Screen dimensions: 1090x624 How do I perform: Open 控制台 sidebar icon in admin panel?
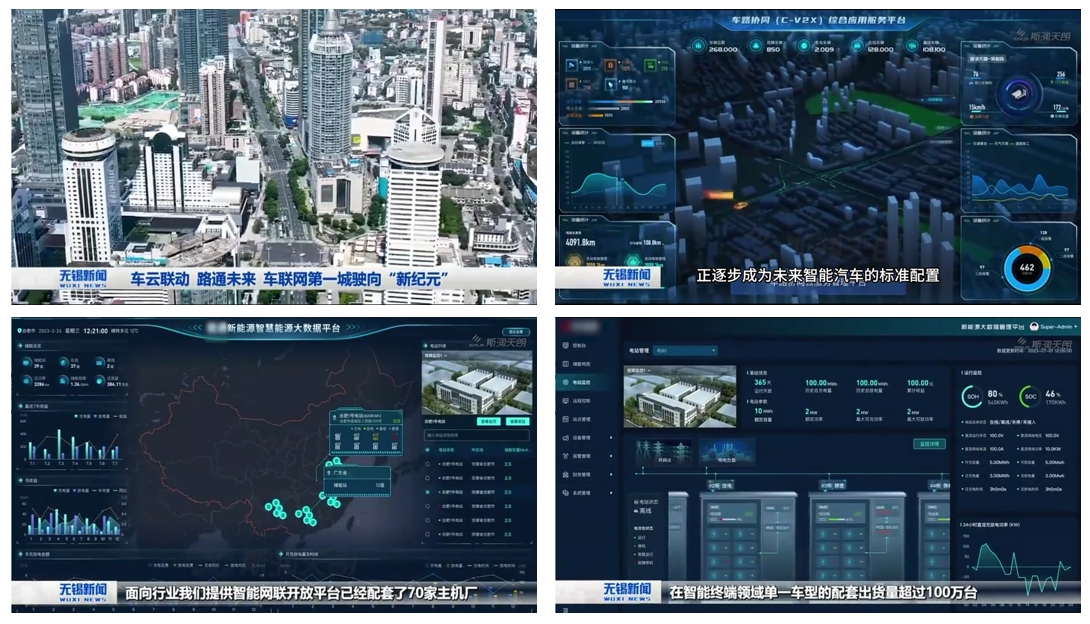click(567, 345)
